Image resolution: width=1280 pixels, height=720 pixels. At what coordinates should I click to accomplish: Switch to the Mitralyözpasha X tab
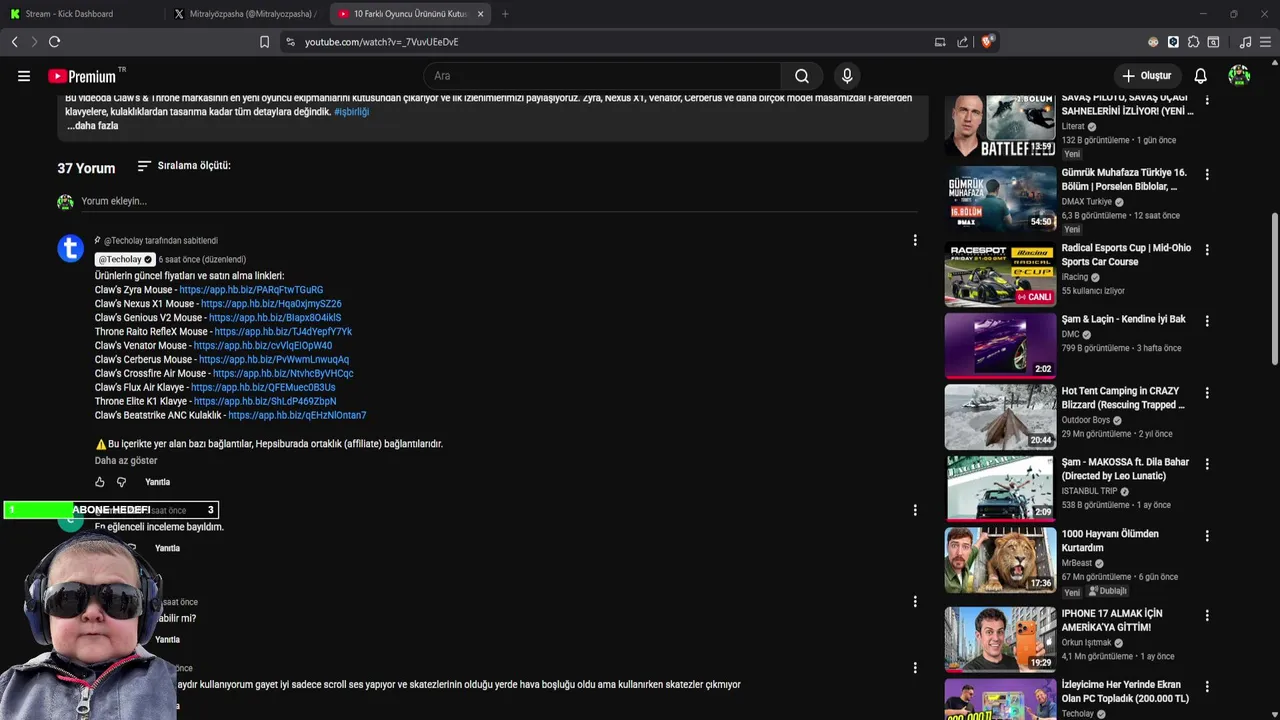click(x=245, y=14)
